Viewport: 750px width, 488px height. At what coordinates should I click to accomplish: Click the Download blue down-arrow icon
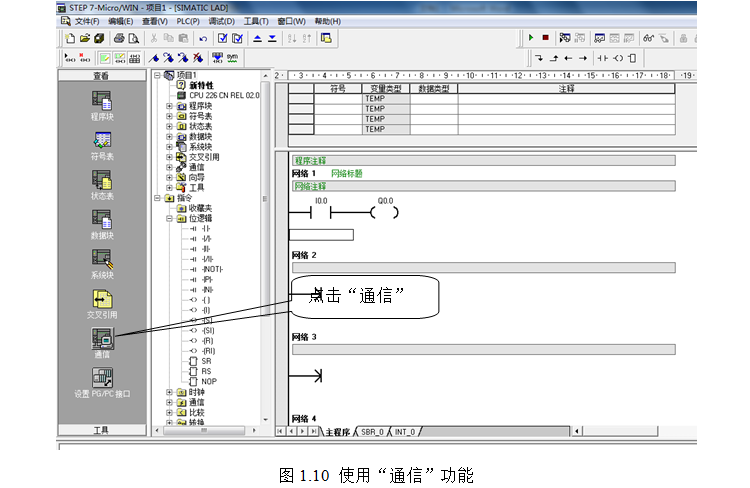tap(272, 38)
